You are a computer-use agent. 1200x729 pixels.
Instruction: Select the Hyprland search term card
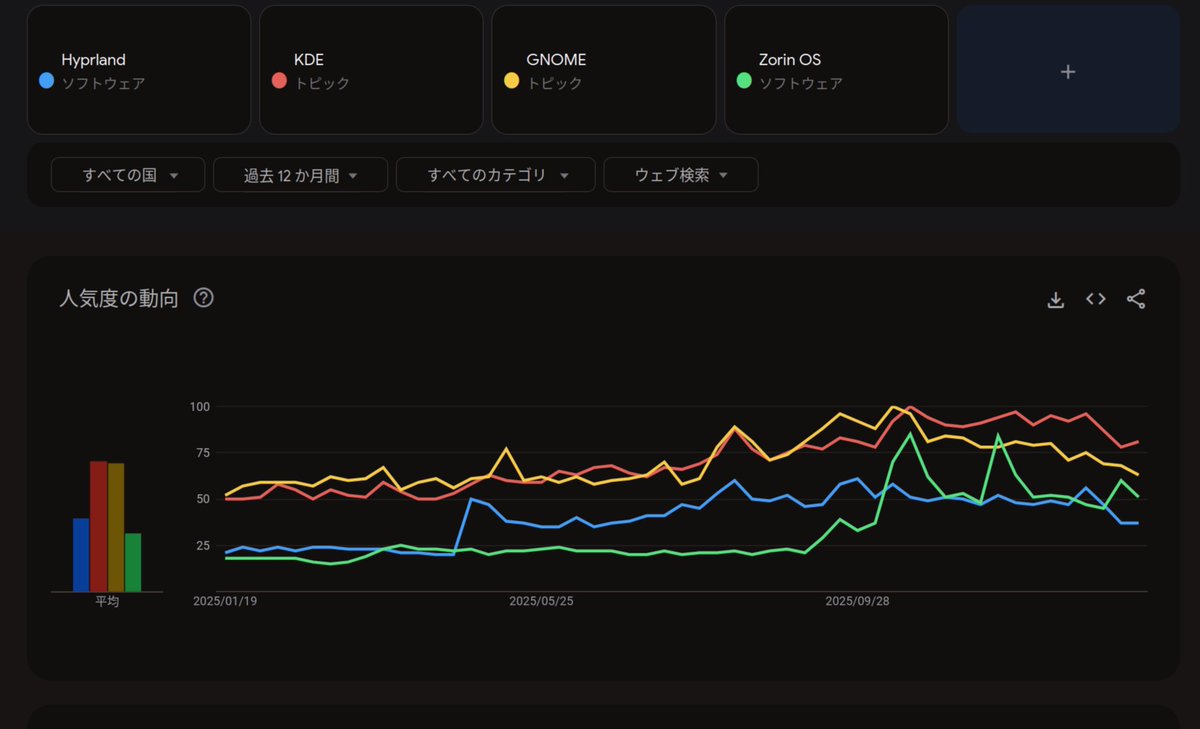point(138,70)
